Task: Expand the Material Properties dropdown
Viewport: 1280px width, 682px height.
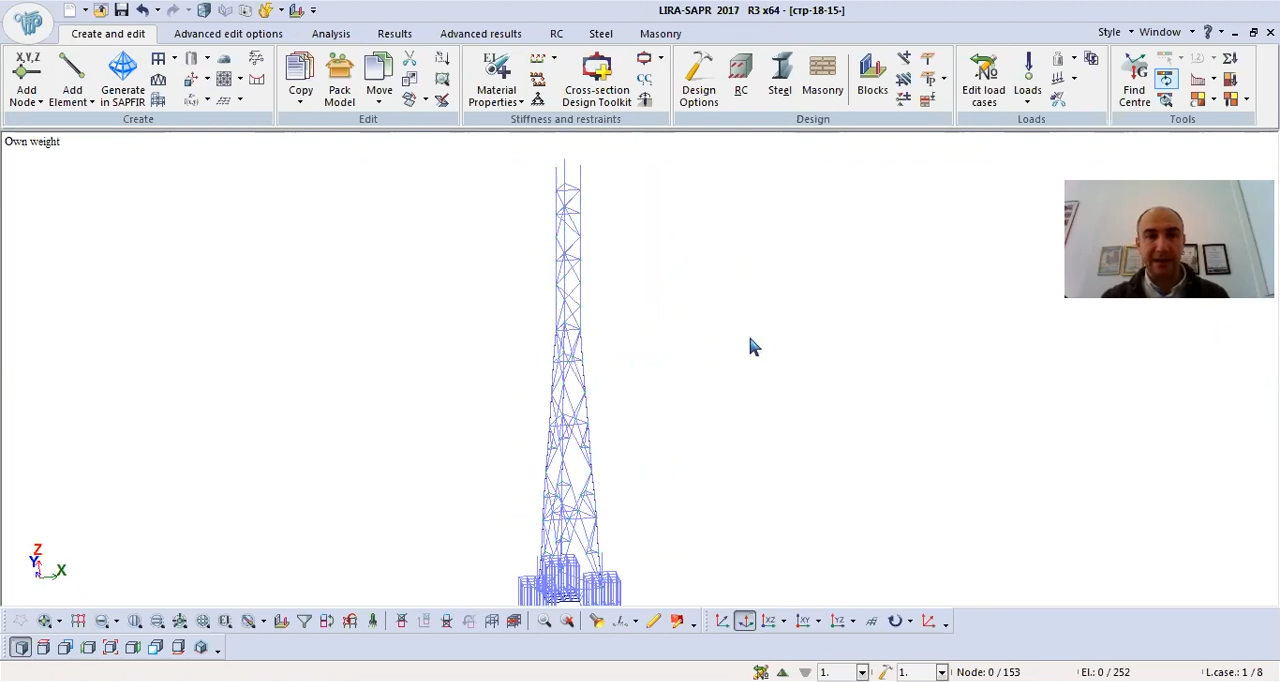Action: pos(520,103)
